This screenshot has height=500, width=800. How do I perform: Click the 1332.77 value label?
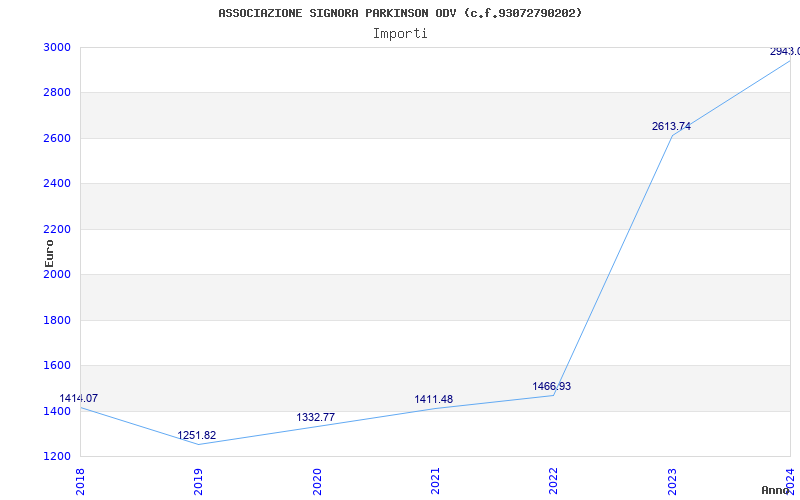(315, 417)
